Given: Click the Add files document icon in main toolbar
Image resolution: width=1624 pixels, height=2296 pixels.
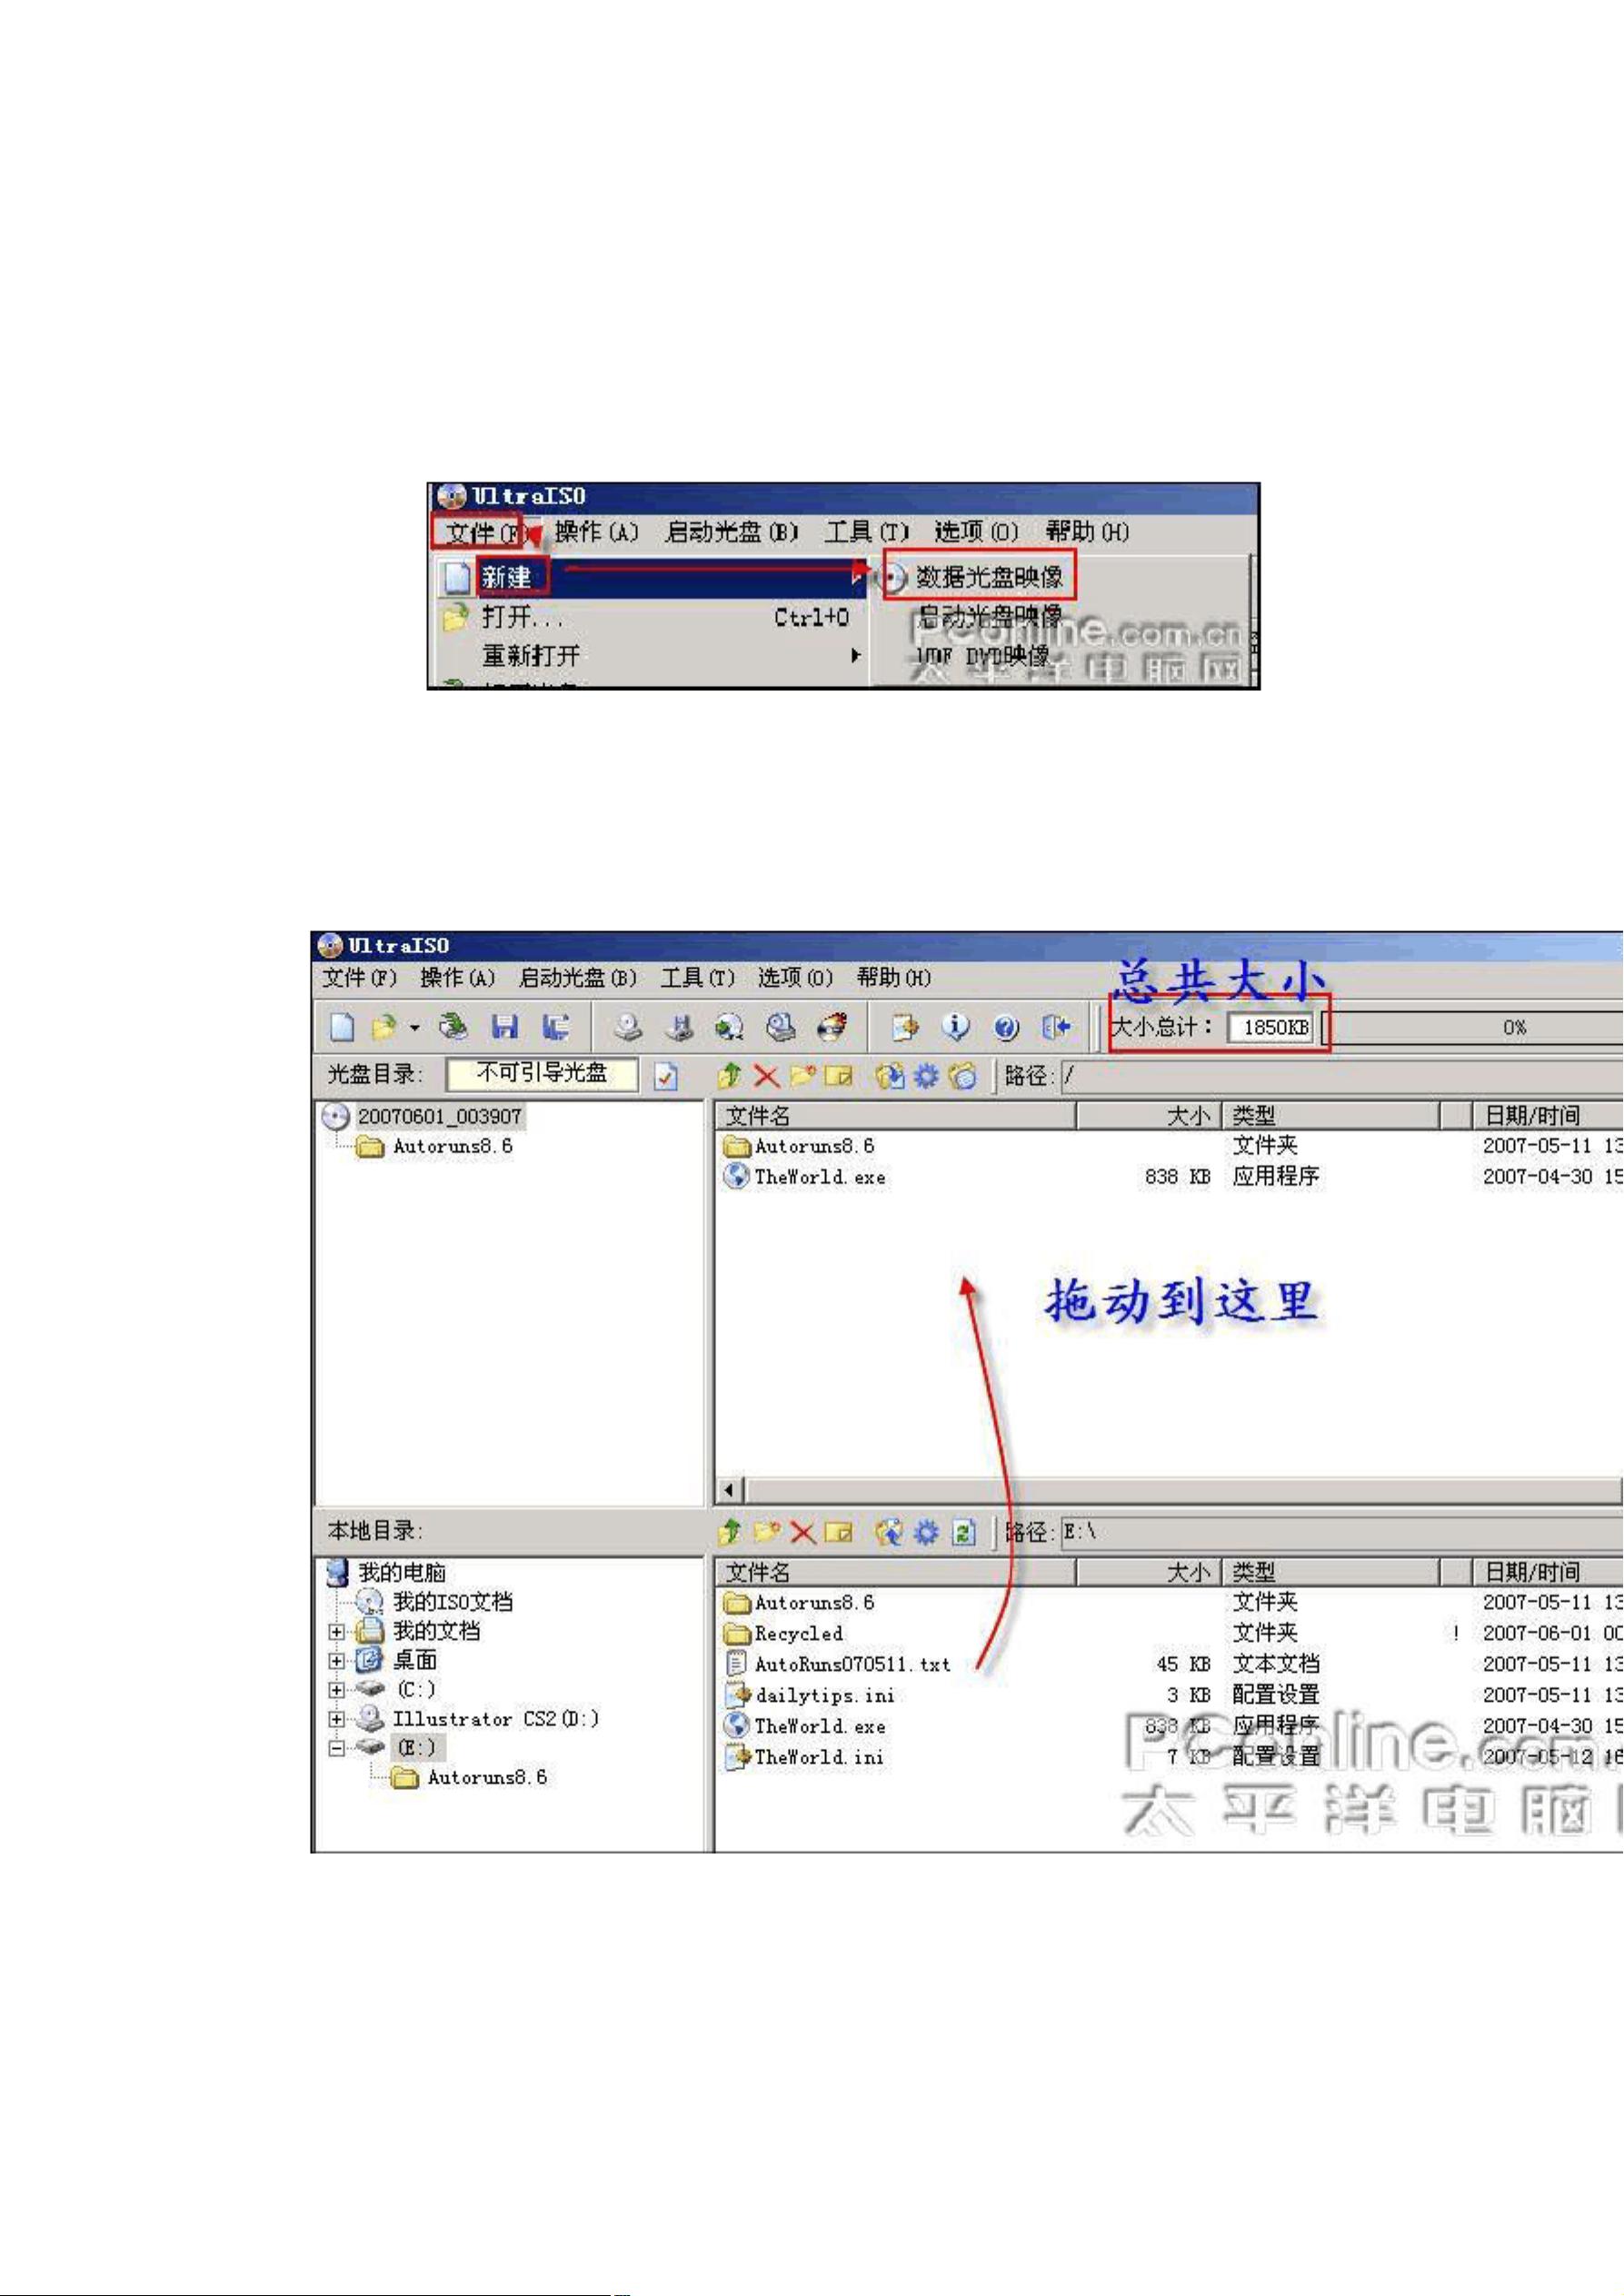Looking at the screenshot, I should (906, 1027).
